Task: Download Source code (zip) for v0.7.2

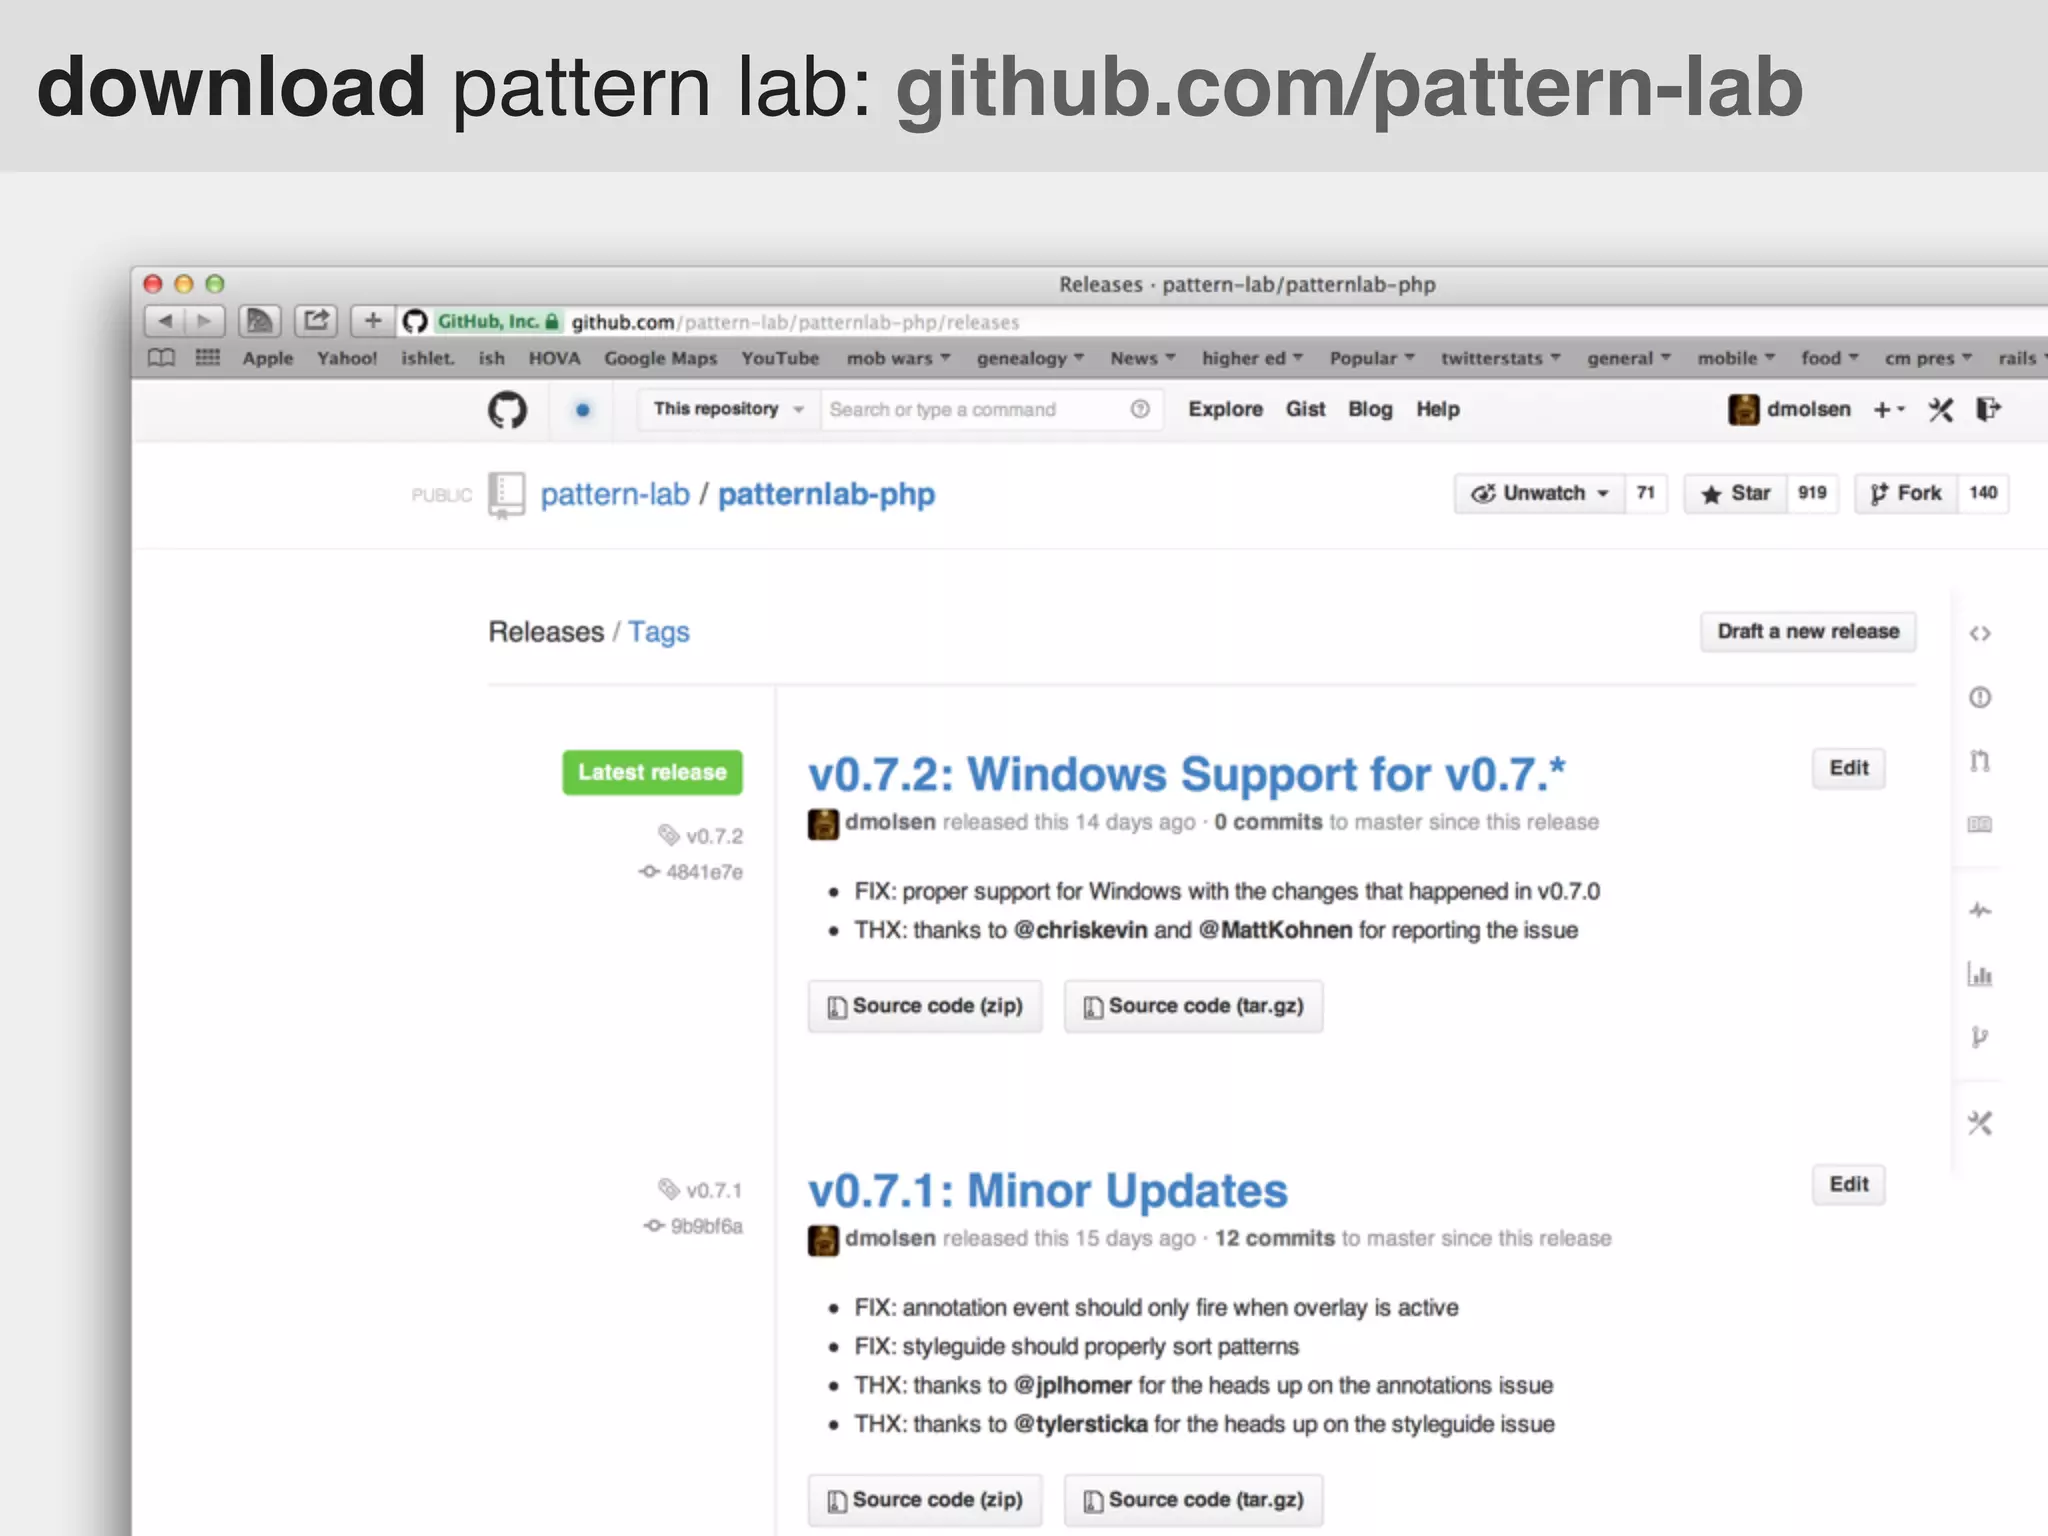Action: (925, 1006)
